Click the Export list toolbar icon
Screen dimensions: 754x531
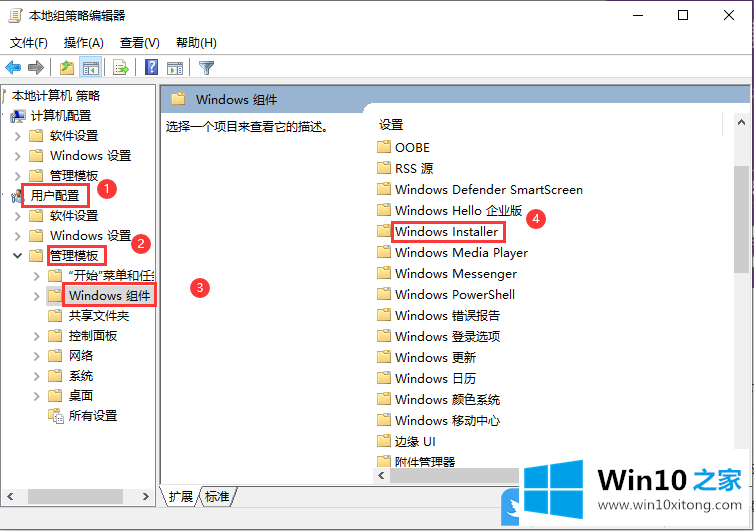[121, 68]
